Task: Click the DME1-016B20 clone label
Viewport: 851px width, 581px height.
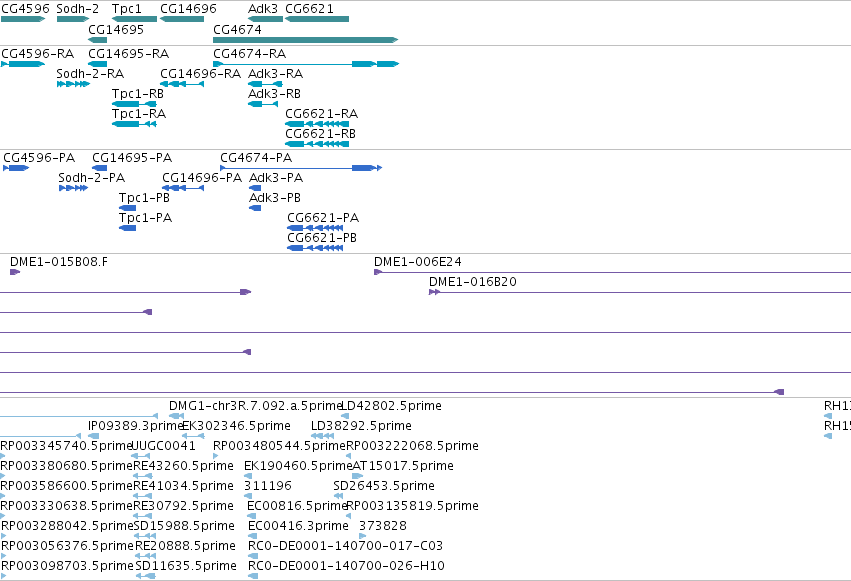Action: pos(473,282)
